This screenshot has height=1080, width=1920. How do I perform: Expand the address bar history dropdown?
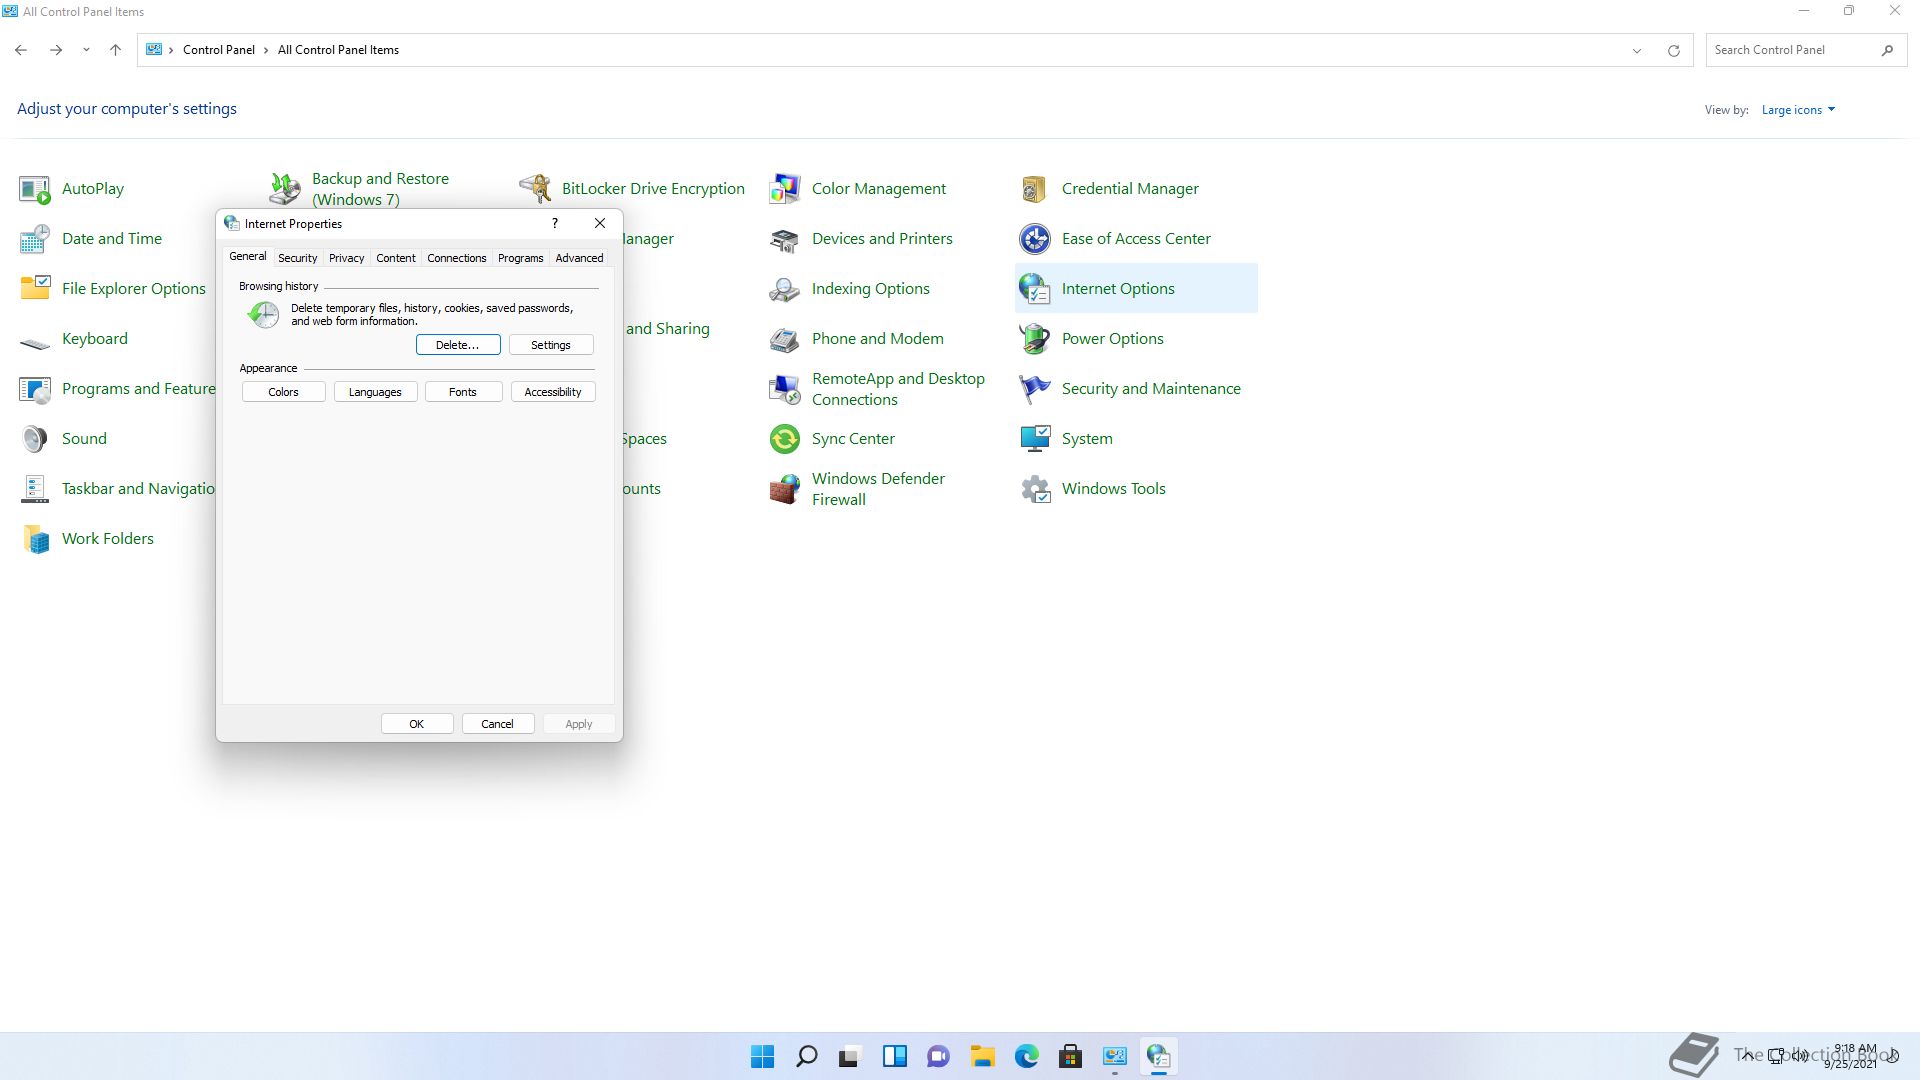pyautogui.click(x=1637, y=50)
